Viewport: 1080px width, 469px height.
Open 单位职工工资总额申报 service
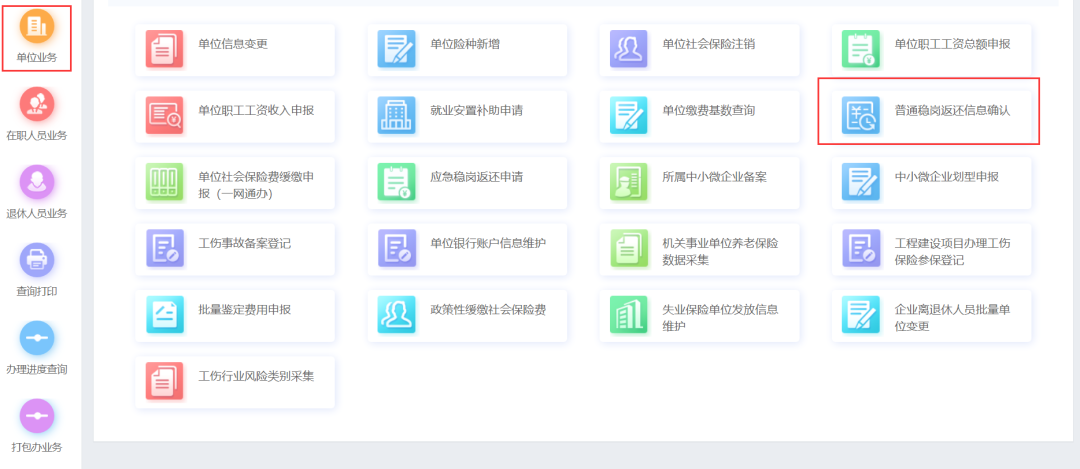pyautogui.click(x=951, y=44)
